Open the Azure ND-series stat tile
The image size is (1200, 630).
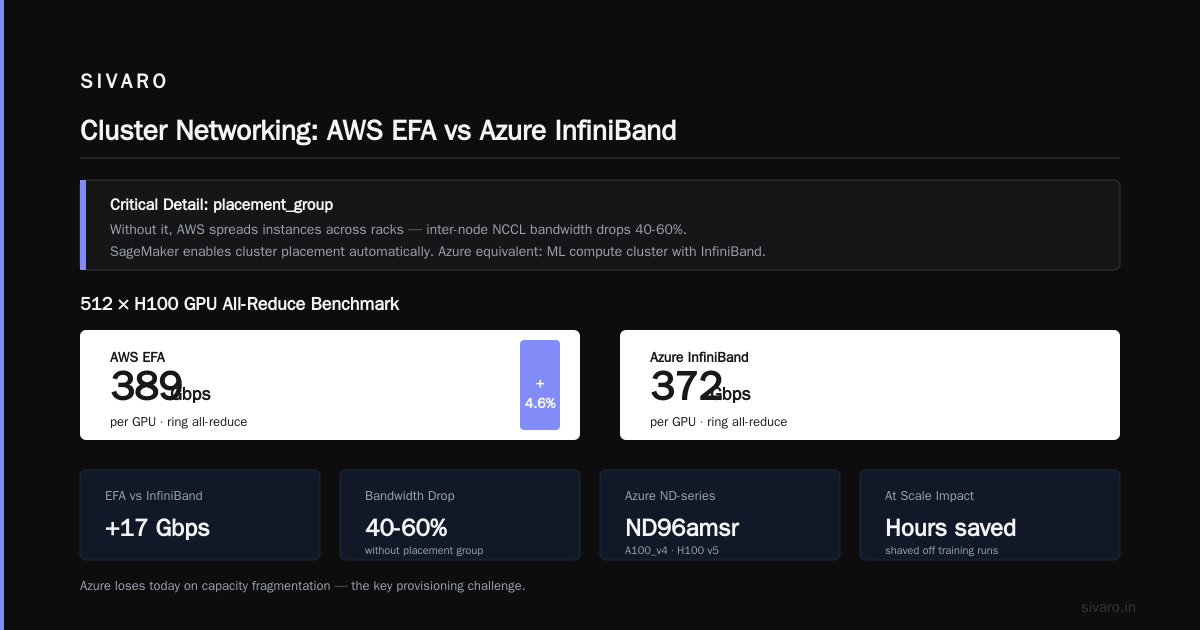(720, 515)
